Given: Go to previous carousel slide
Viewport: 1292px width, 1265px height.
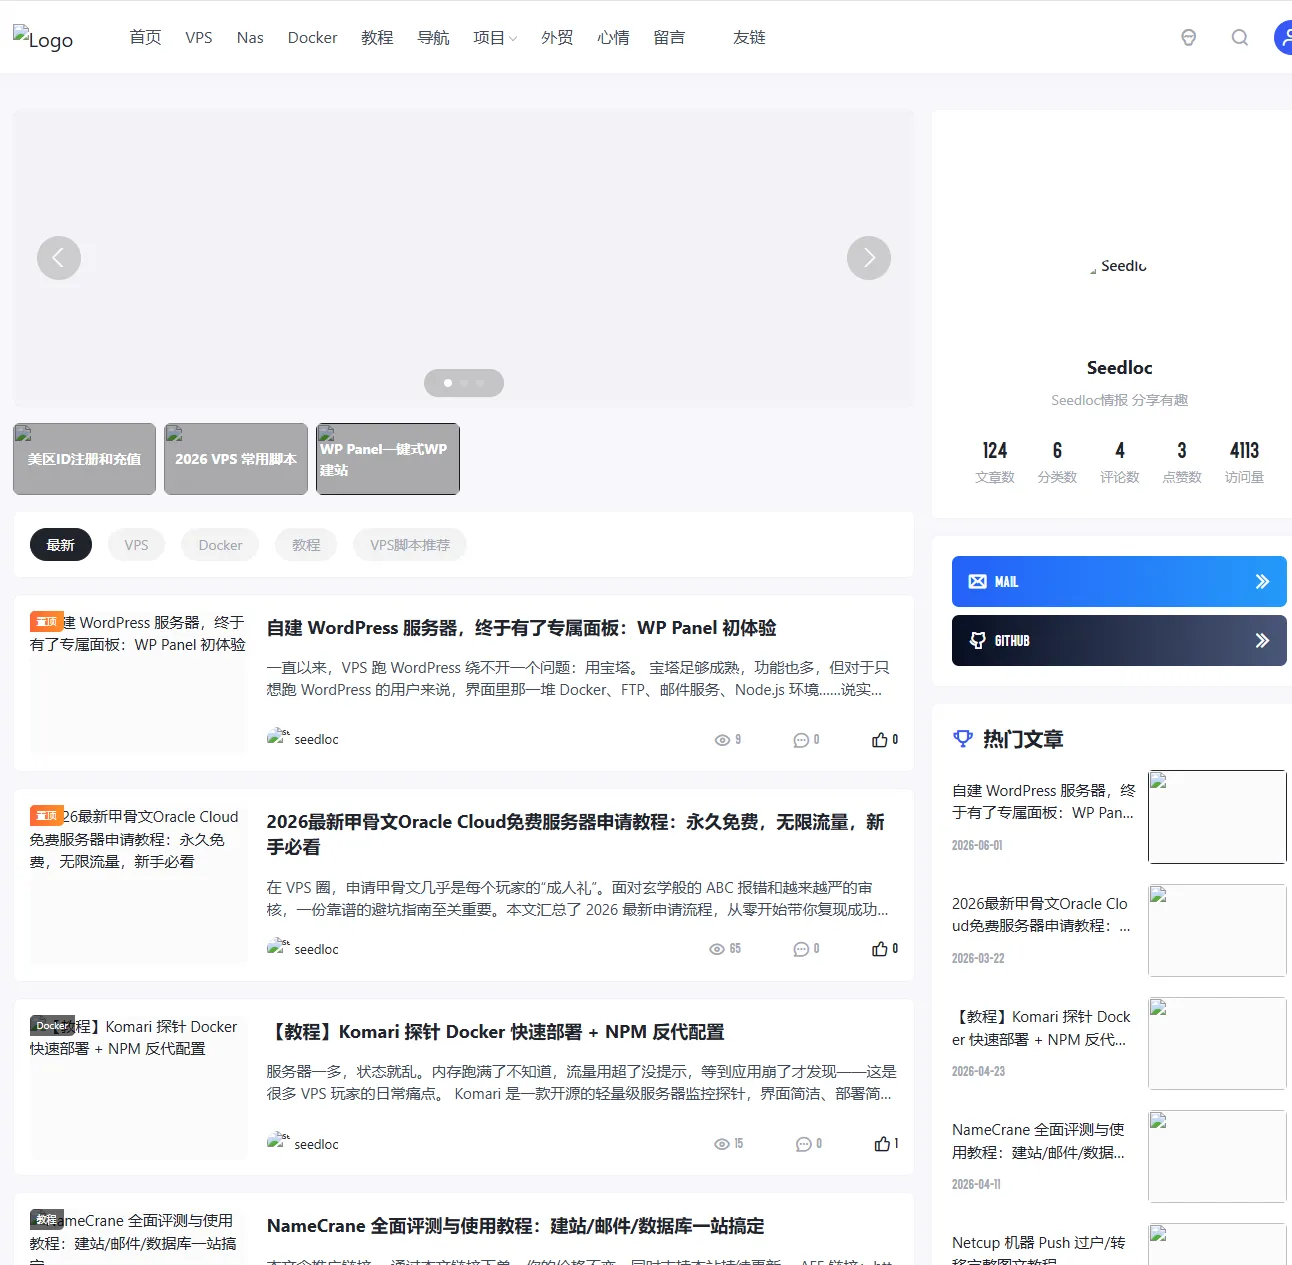Looking at the screenshot, I should click(59, 258).
